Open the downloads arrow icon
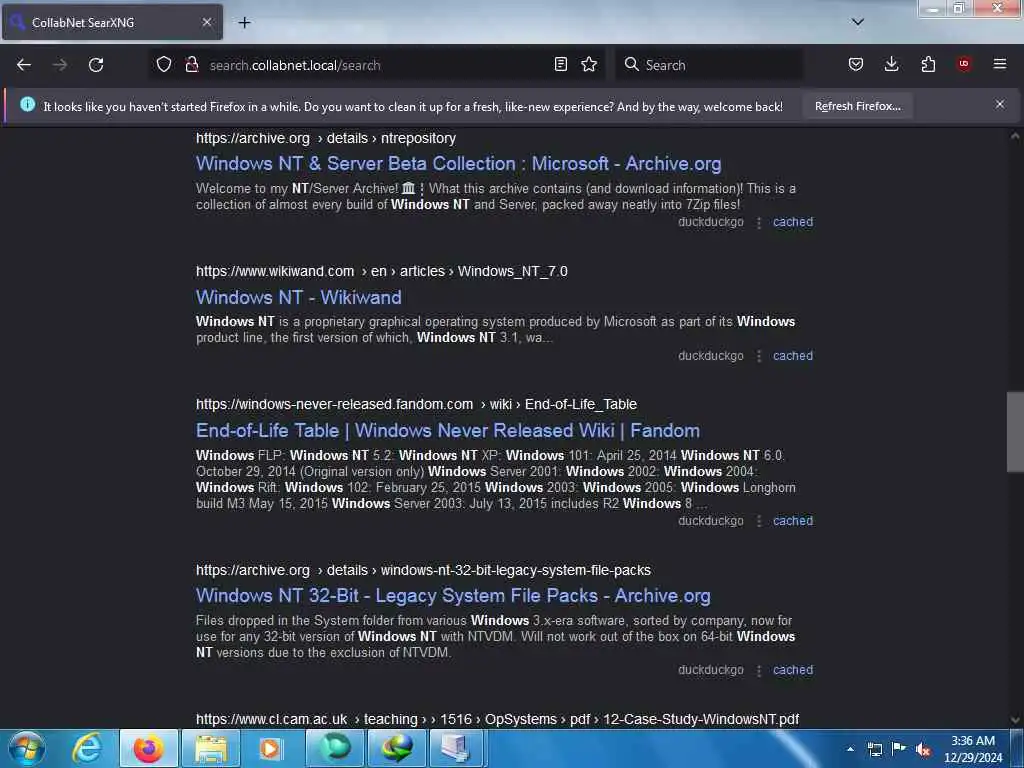This screenshot has height=768, width=1024. [891, 64]
